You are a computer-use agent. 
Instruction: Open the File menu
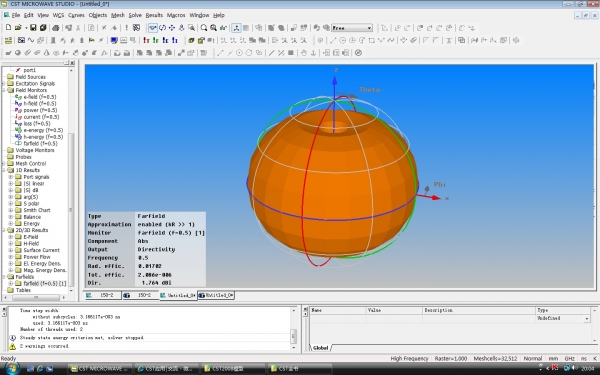pyautogui.click(x=15, y=15)
